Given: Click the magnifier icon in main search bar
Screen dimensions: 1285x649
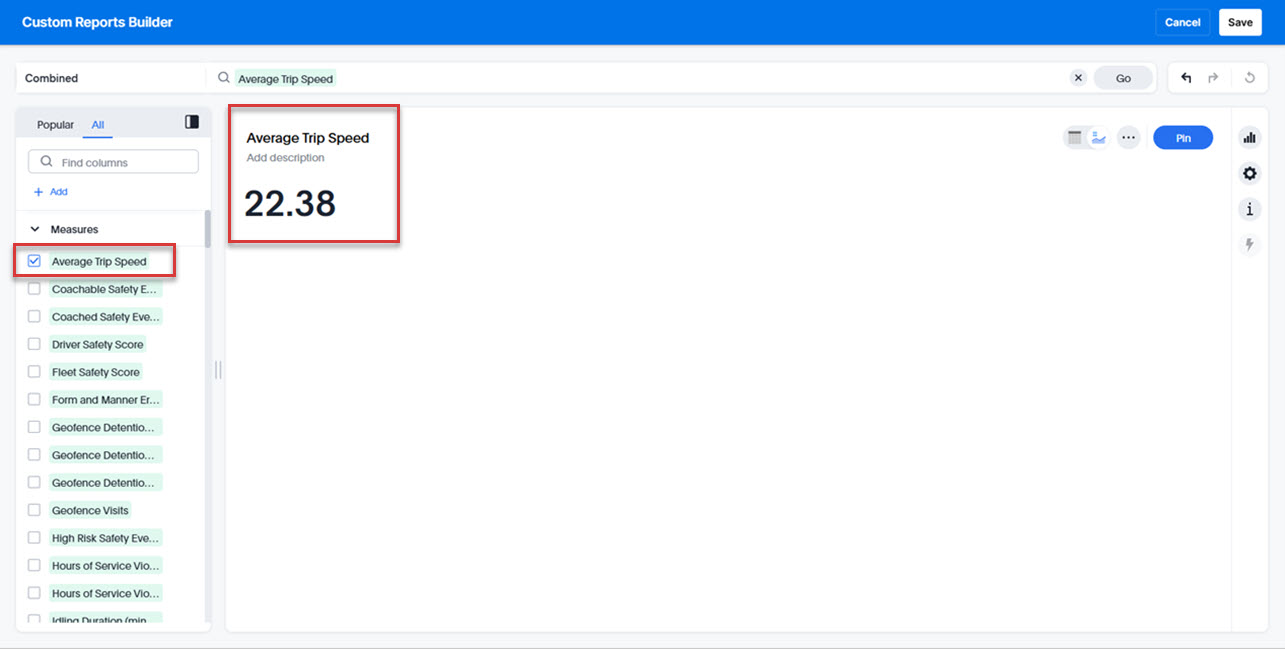Looking at the screenshot, I should pyautogui.click(x=224, y=78).
